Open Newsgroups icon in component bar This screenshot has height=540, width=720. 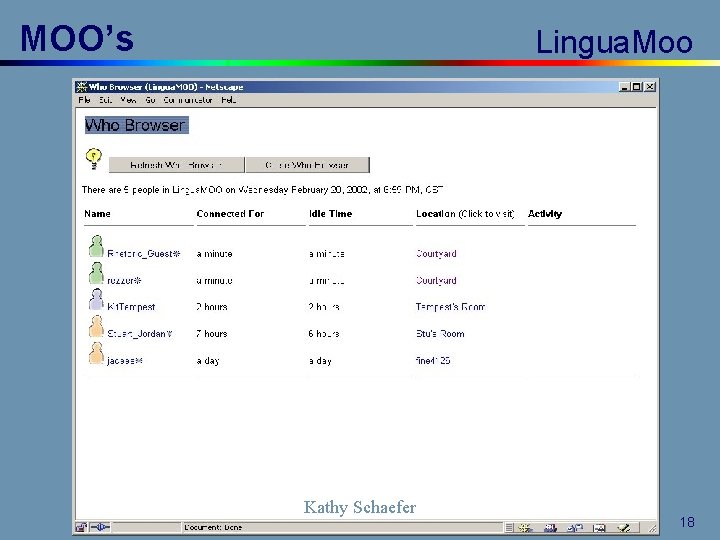tap(575, 528)
